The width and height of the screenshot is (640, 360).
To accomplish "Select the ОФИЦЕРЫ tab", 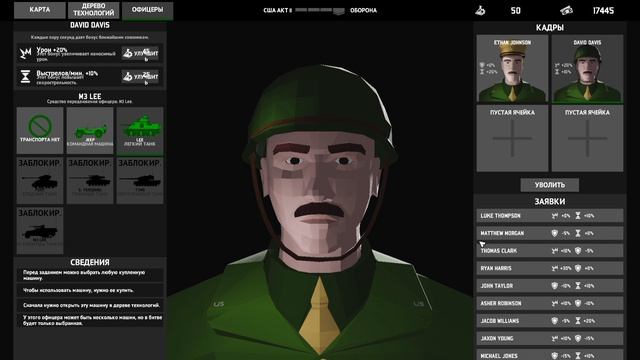I will pyautogui.click(x=147, y=10).
